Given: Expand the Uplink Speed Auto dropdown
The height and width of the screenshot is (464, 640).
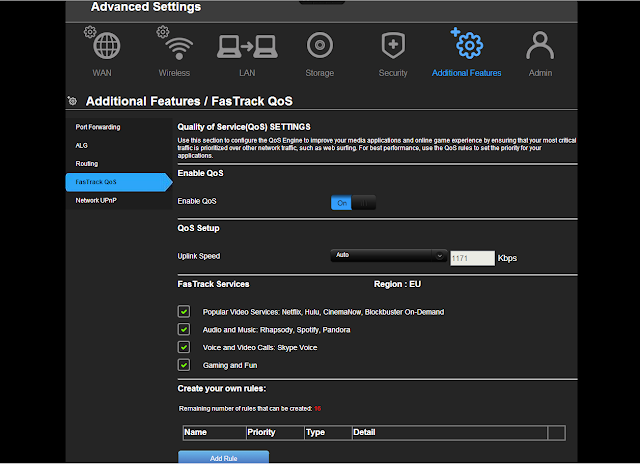Looking at the screenshot, I should pyautogui.click(x=388, y=256).
